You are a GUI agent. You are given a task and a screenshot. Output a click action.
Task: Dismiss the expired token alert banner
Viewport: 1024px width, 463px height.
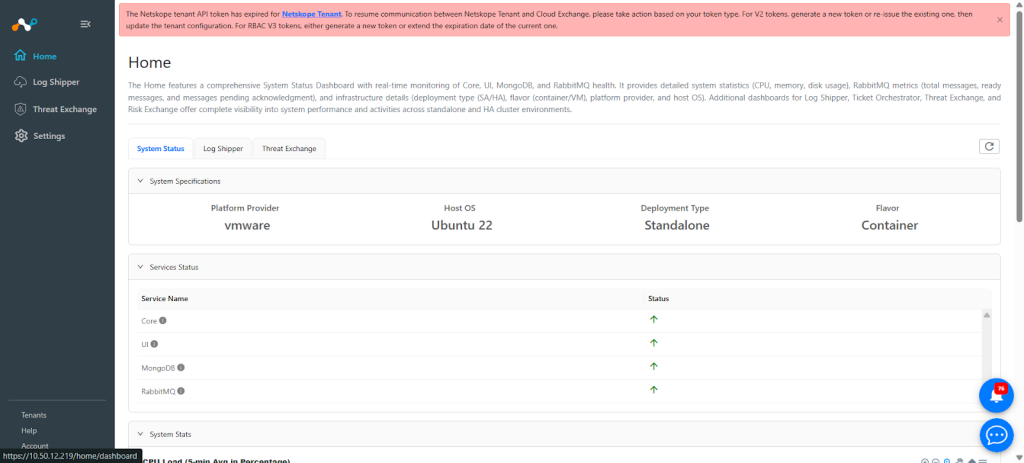tap(999, 20)
